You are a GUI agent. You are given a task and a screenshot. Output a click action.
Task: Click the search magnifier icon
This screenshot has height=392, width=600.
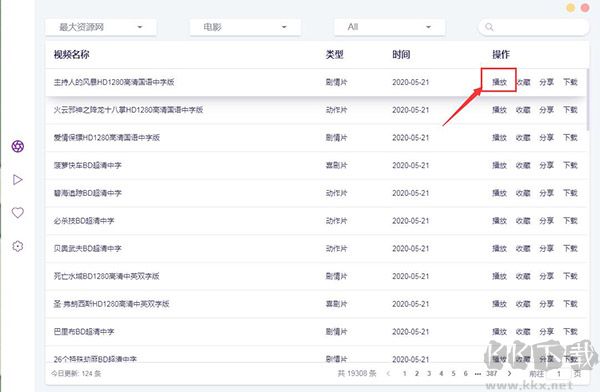pos(489,27)
